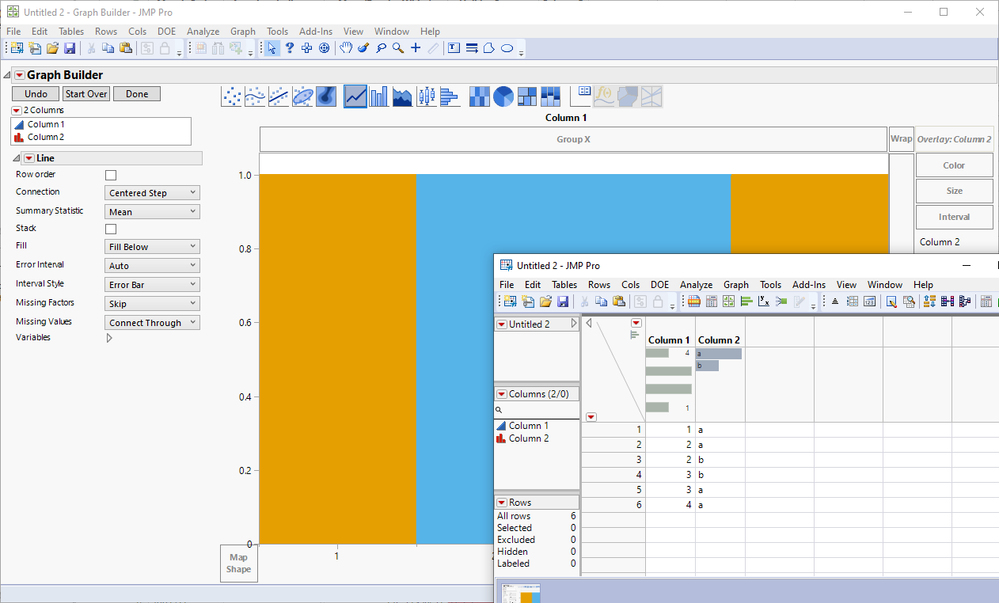Image resolution: width=999 pixels, height=603 pixels.
Task: Click the Wrap drop zone
Action: click(901, 139)
